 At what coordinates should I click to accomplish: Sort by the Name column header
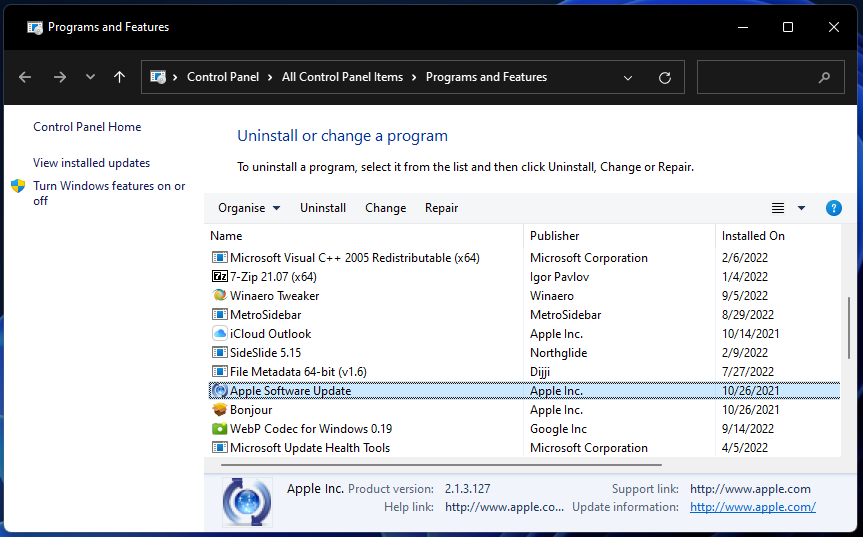click(x=226, y=235)
